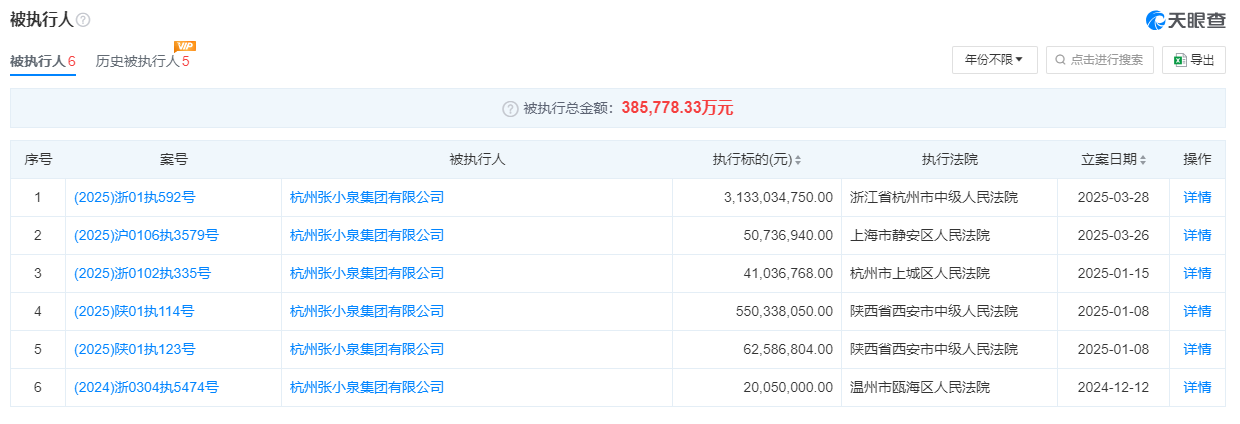This screenshot has height=424, width=1240.
Task: View 详情 for the 2025-03-28 case
Action: [x=1197, y=197]
